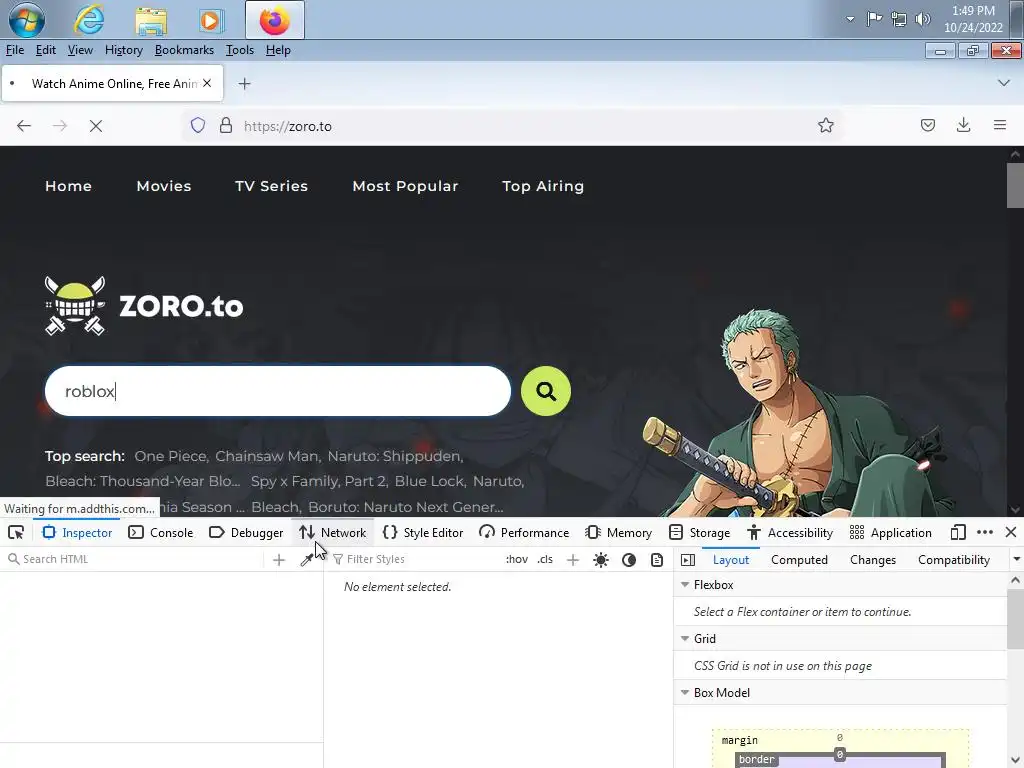Grab a color with the eyedropper

306,560
